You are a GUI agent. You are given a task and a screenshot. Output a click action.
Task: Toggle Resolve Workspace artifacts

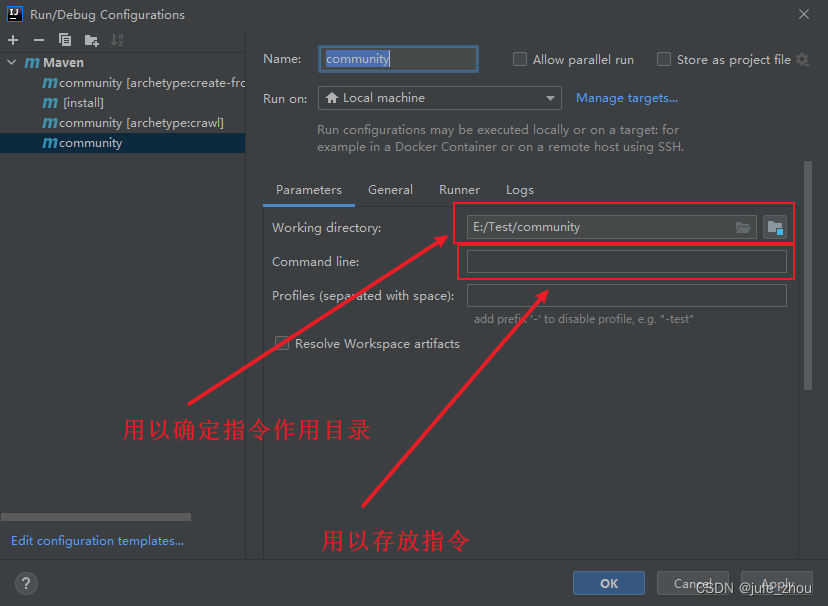[x=282, y=344]
